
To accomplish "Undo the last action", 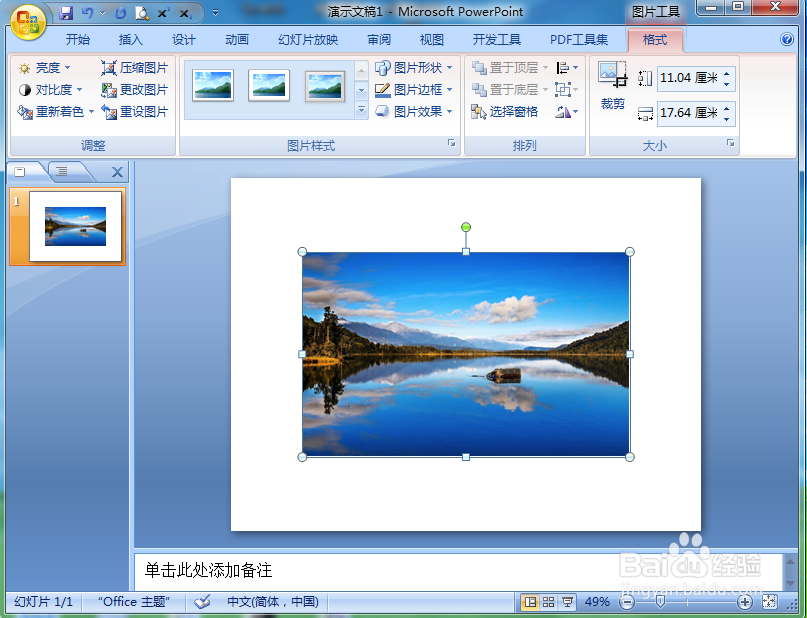I will (87, 13).
